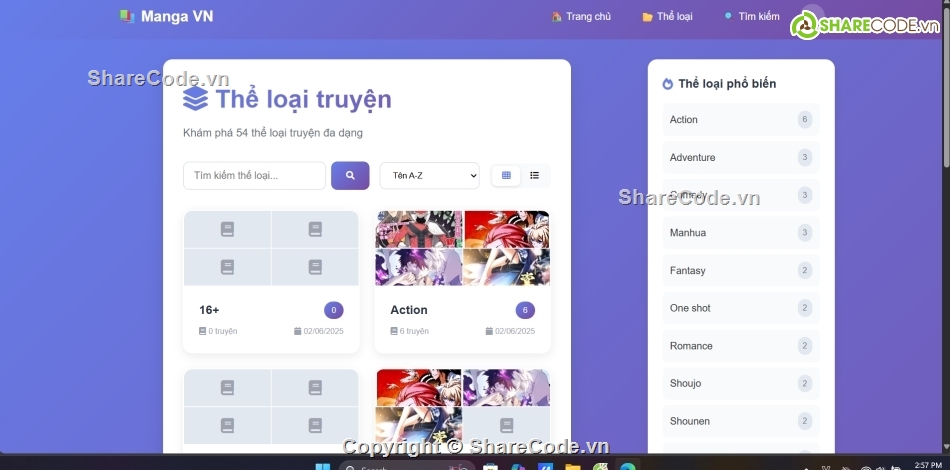Click the 02/06/2025 date on 16+ card
This screenshot has width=950, height=470.
[324, 331]
